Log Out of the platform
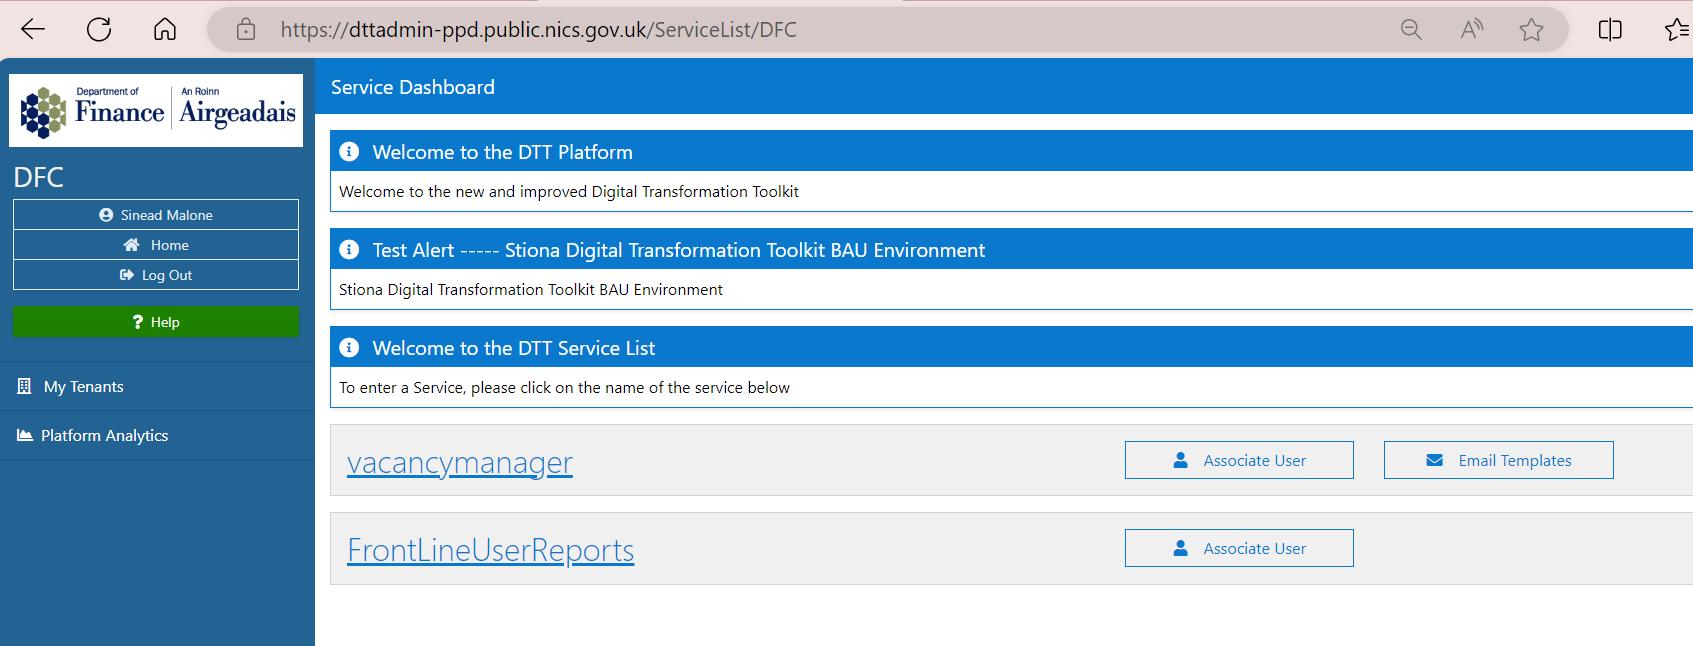1693x646 pixels. tap(156, 275)
